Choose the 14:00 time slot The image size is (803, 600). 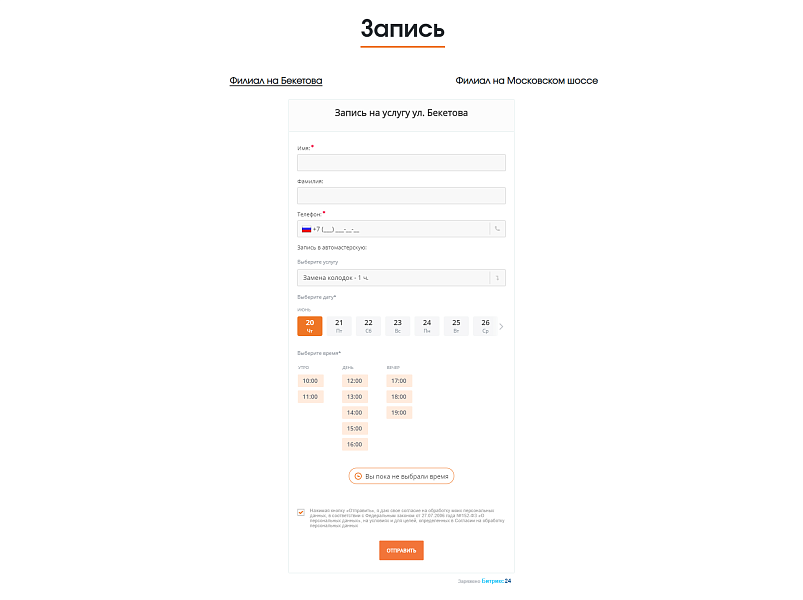pyautogui.click(x=354, y=413)
